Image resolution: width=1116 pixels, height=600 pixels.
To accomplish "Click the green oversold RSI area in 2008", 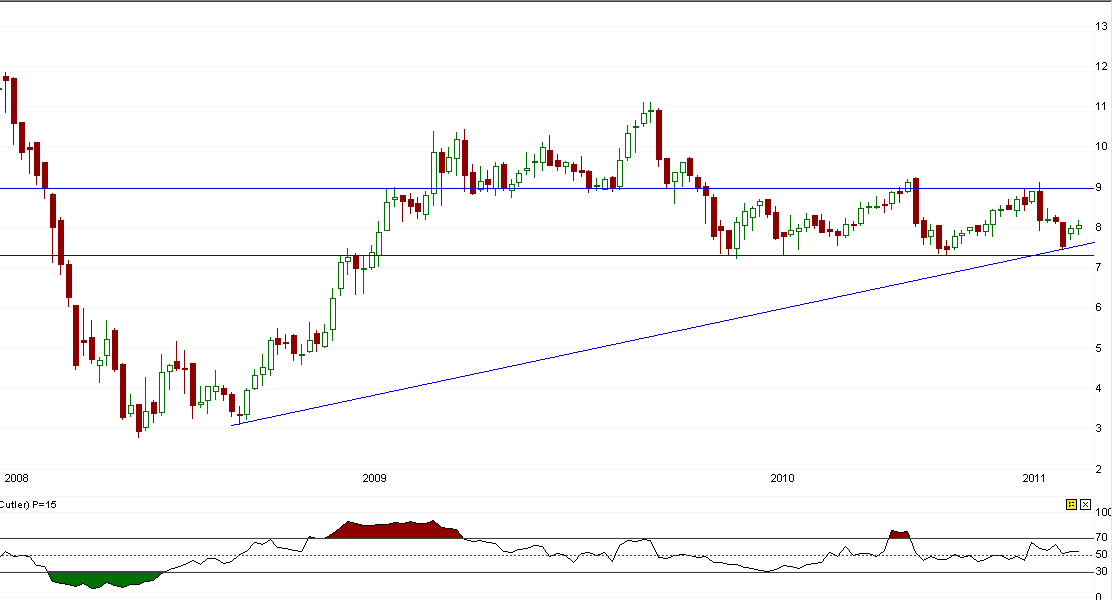I will coord(104,579).
